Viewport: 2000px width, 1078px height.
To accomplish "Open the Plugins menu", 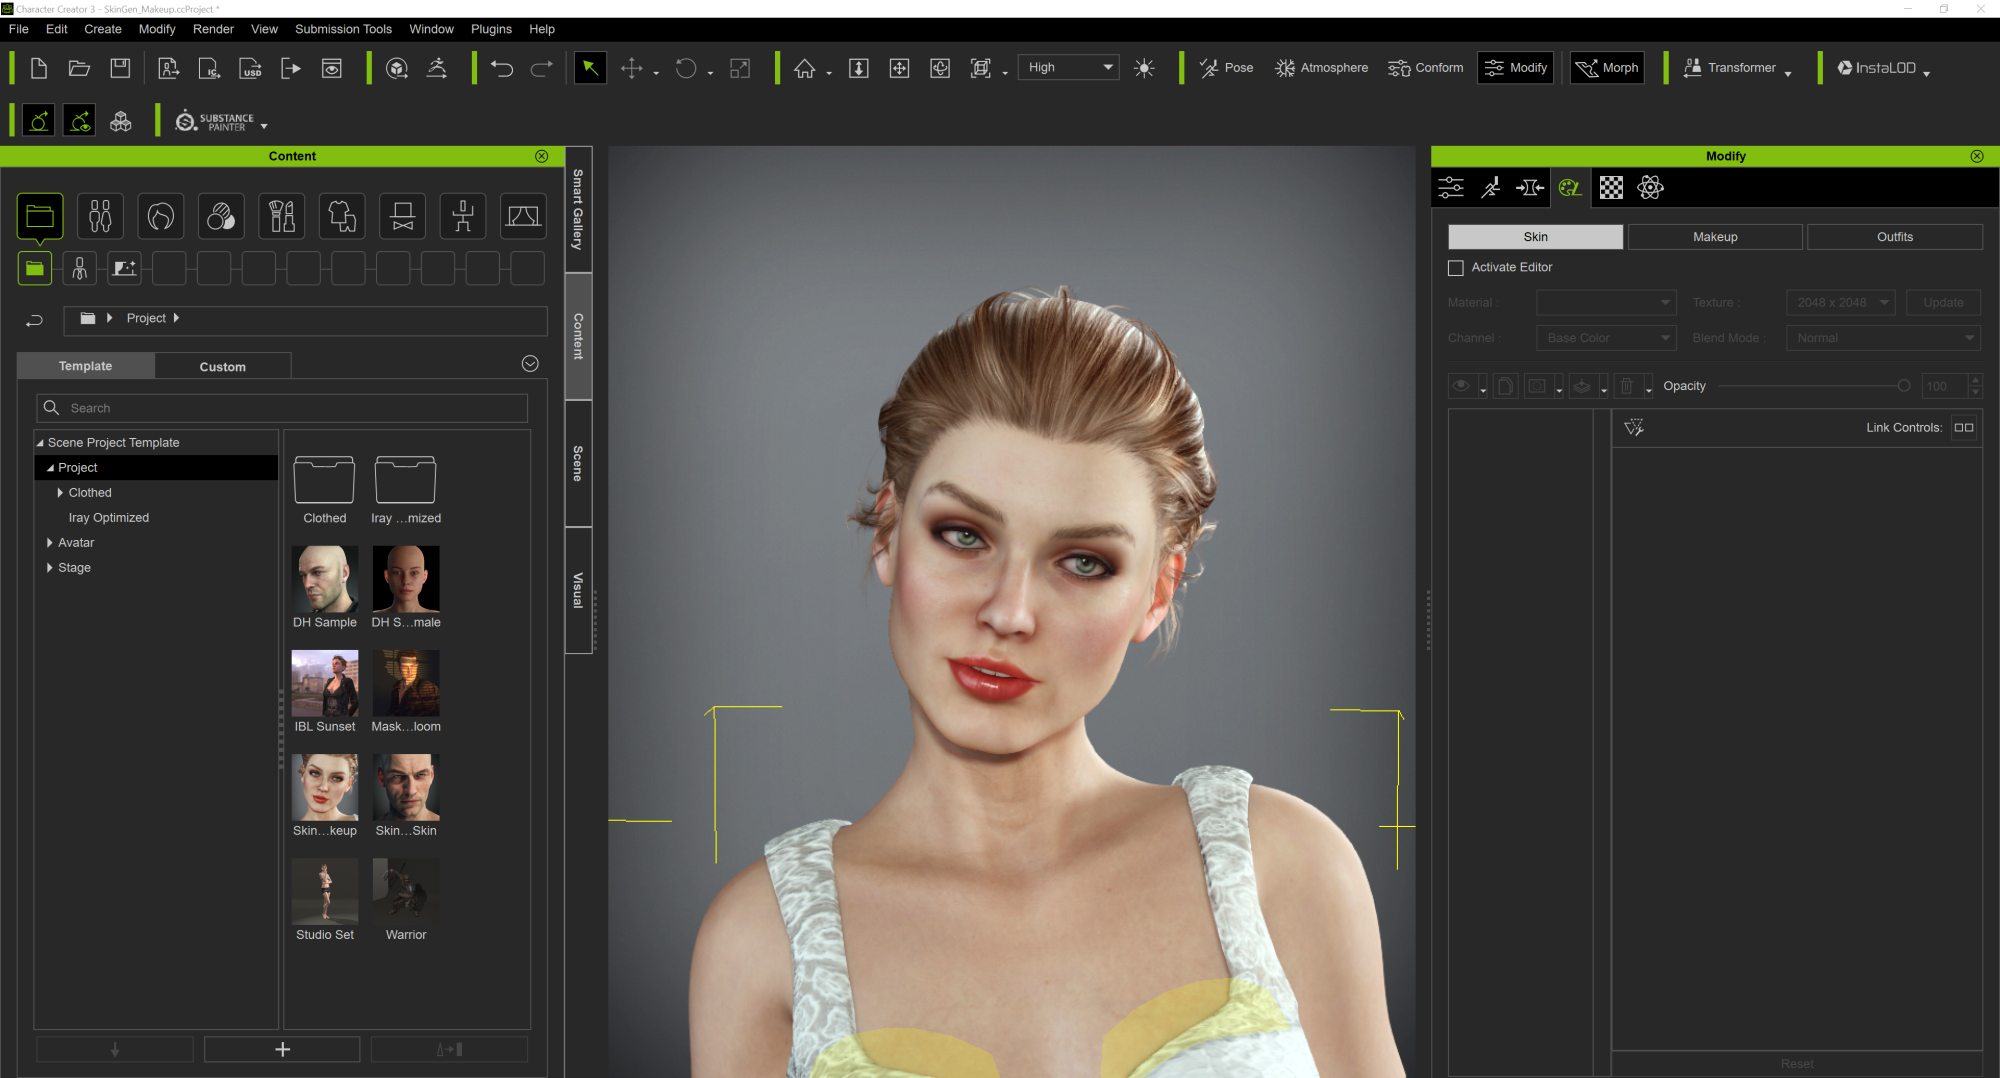I will point(491,29).
